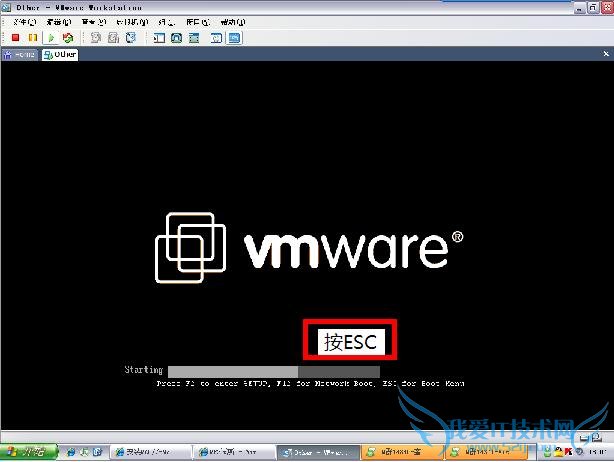This screenshot has height=462, width=614.
Task: Click the VMware icon in the title bar
Action: [6, 7]
